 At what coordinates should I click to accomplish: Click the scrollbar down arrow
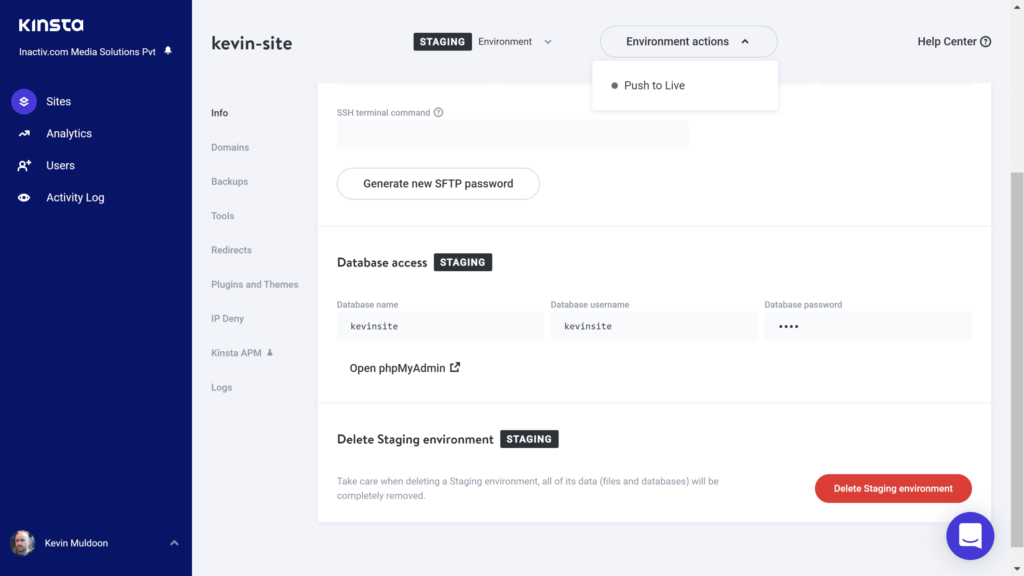[1017, 569]
